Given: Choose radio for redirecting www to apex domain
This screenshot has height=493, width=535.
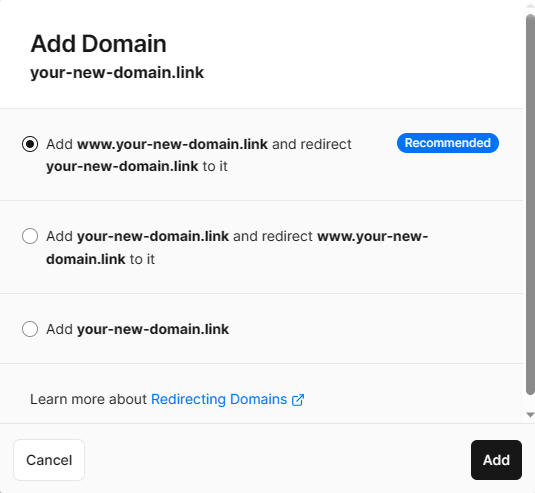Looking at the screenshot, I should [x=30, y=236].
